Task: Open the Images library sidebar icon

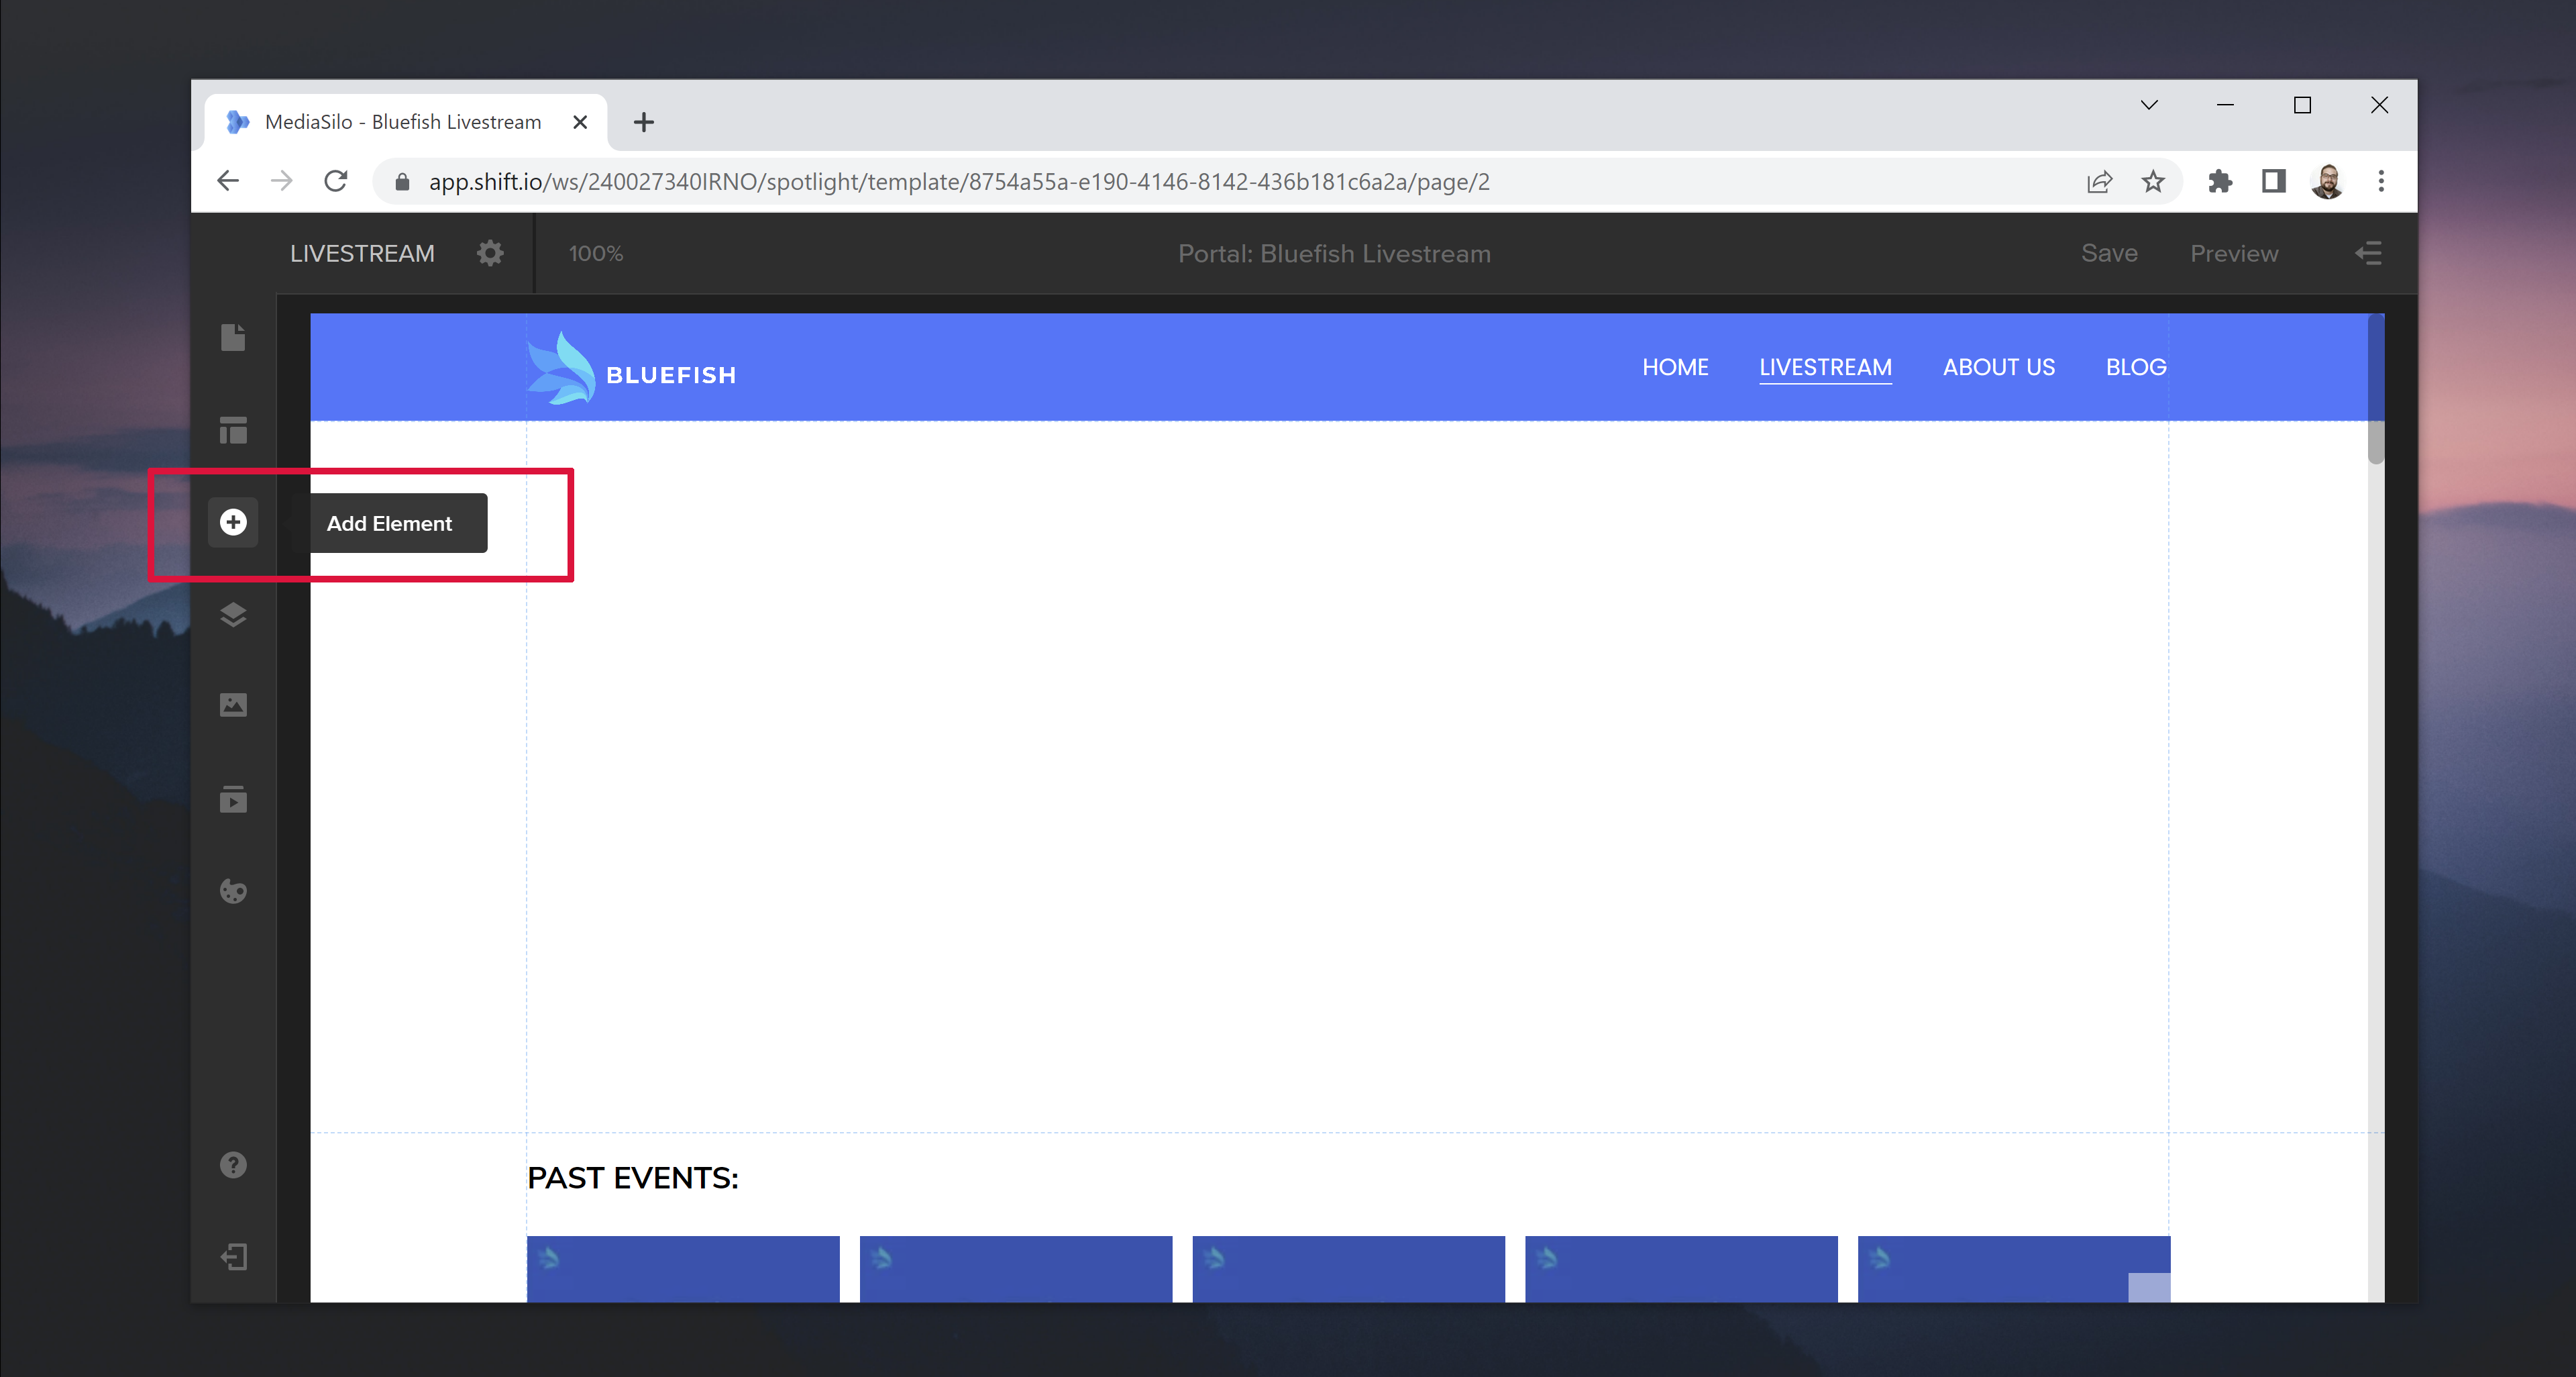Action: (233, 705)
